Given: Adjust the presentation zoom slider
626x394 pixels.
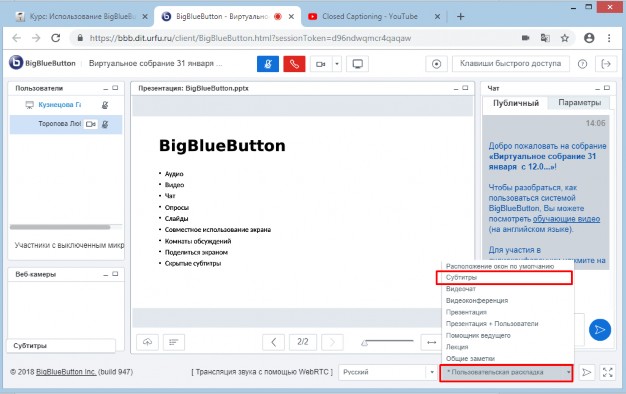Looking at the screenshot, I should click(x=387, y=342).
